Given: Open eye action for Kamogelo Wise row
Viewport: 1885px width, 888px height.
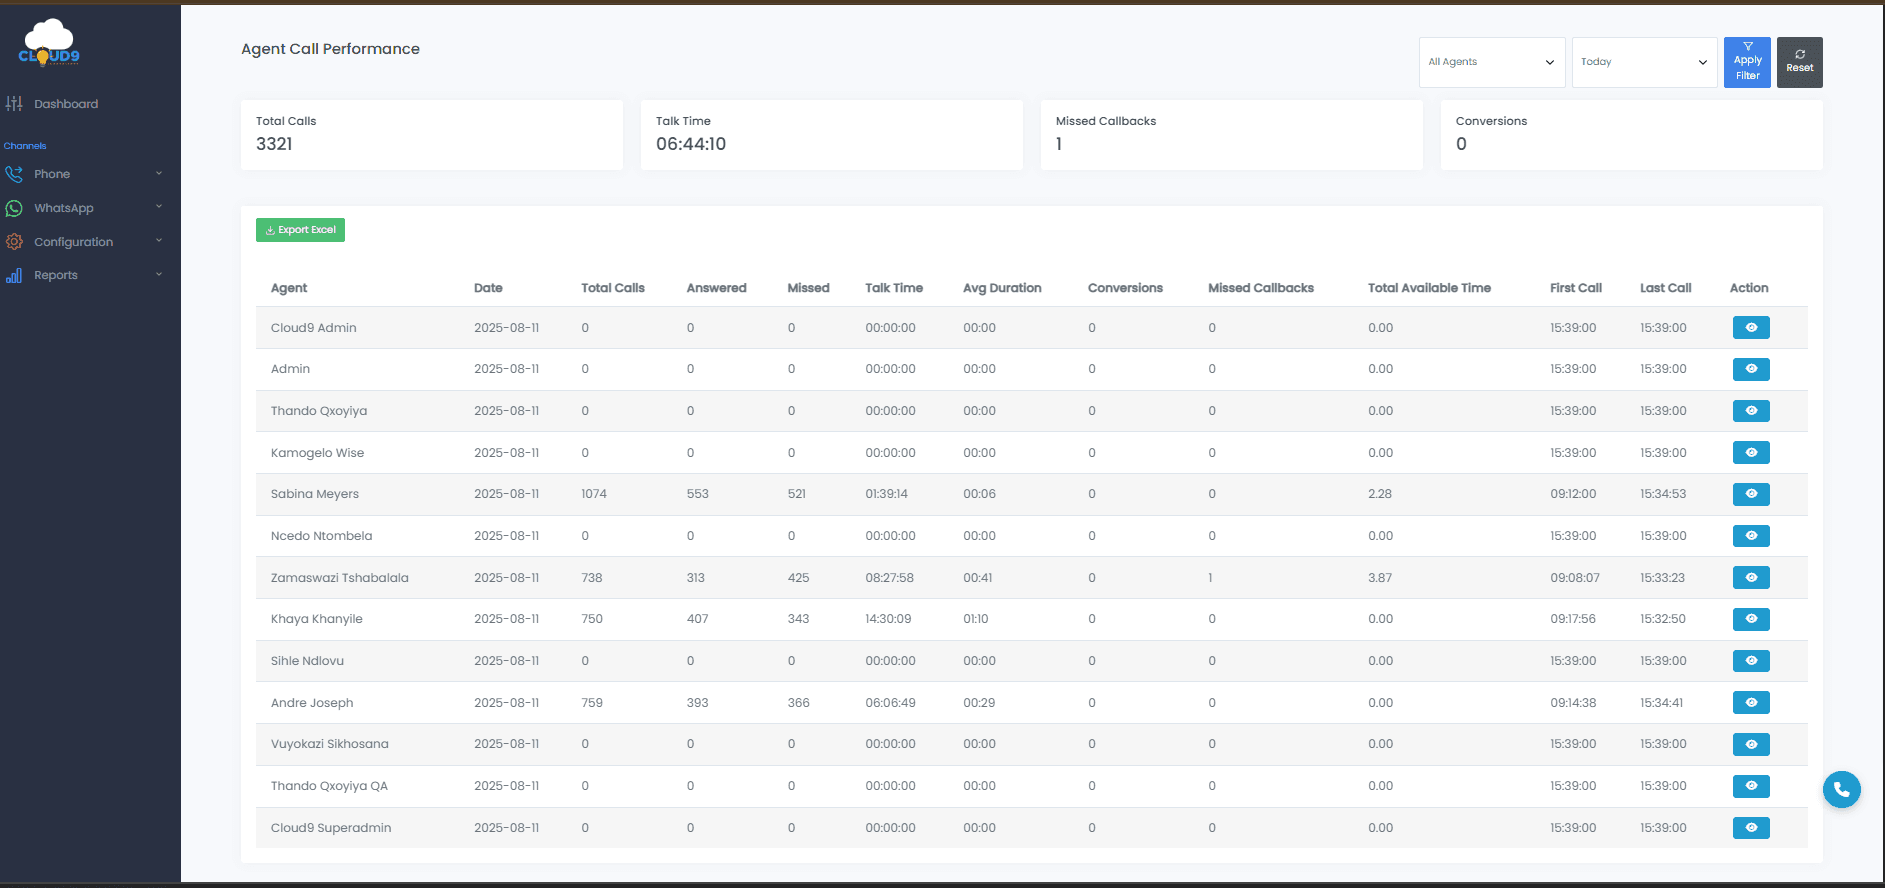Looking at the screenshot, I should [1751, 453].
